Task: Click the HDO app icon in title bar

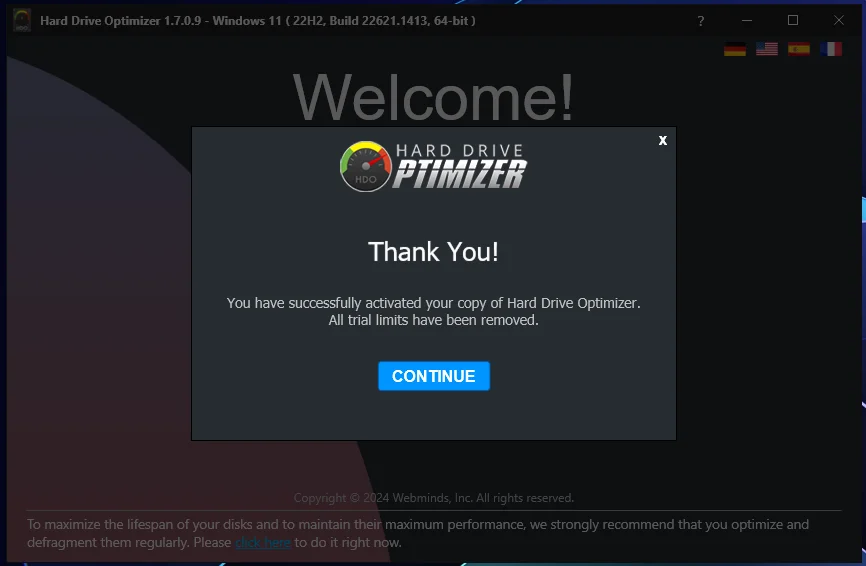Action: coord(22,21)
